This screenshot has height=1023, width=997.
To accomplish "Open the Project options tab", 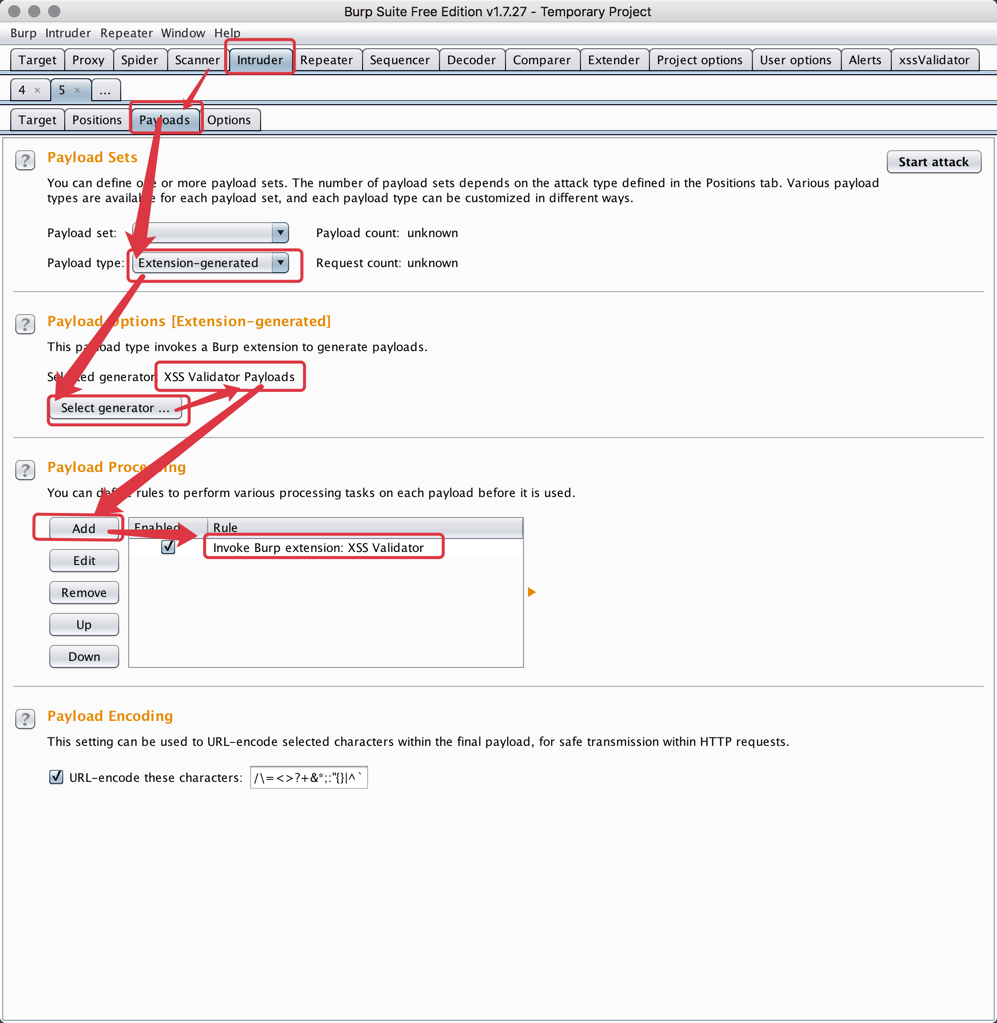I will point(699,60).
